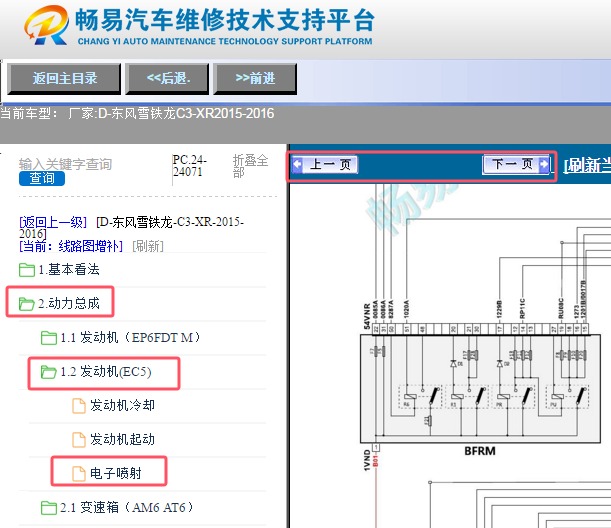
Task: Click document icon beside 发动机冷却
Action: (79, 406)
